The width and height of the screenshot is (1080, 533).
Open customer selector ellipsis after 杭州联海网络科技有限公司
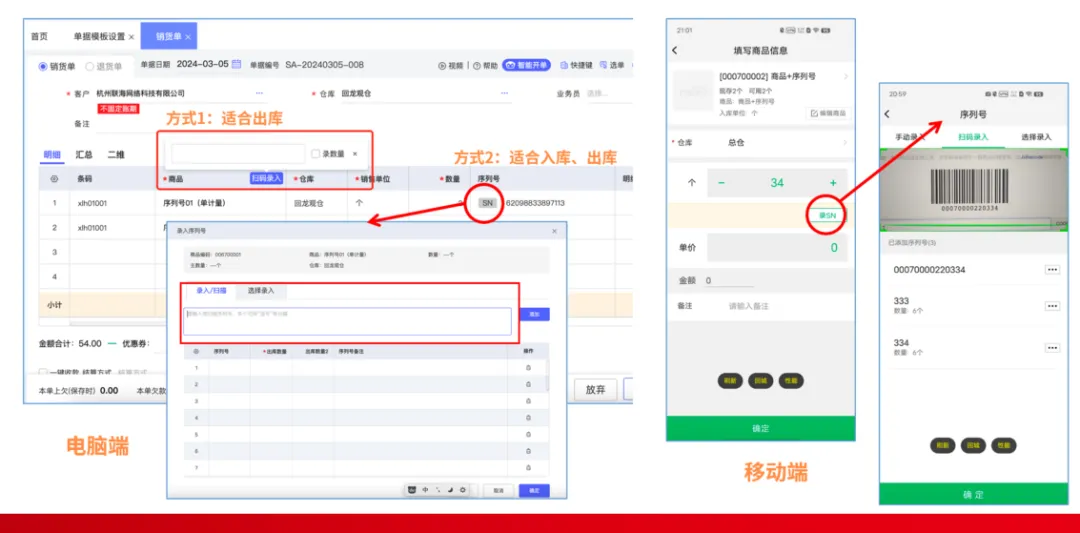click(259, 93)
